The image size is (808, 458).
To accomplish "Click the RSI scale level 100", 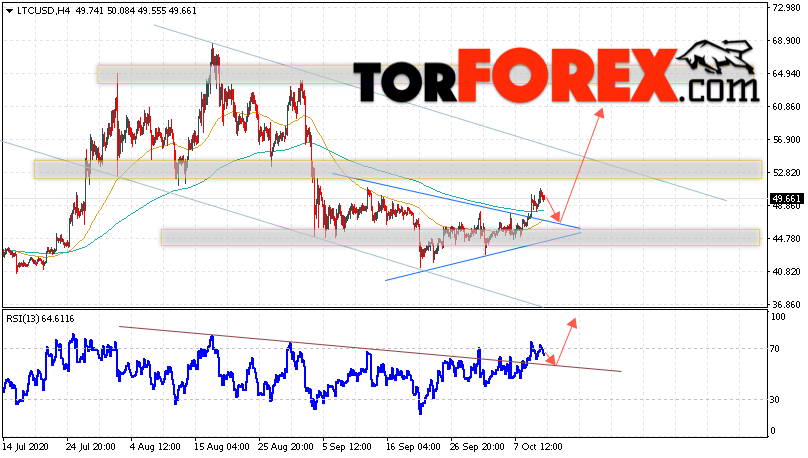I will pos(778,317).
